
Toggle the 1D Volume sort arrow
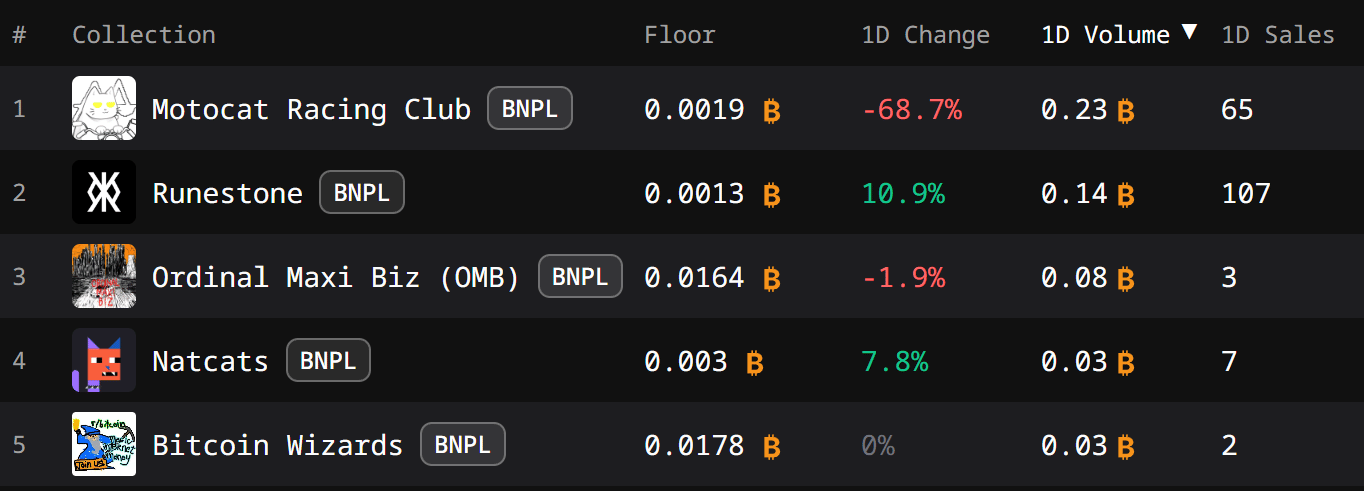[x=1189, y=32]
